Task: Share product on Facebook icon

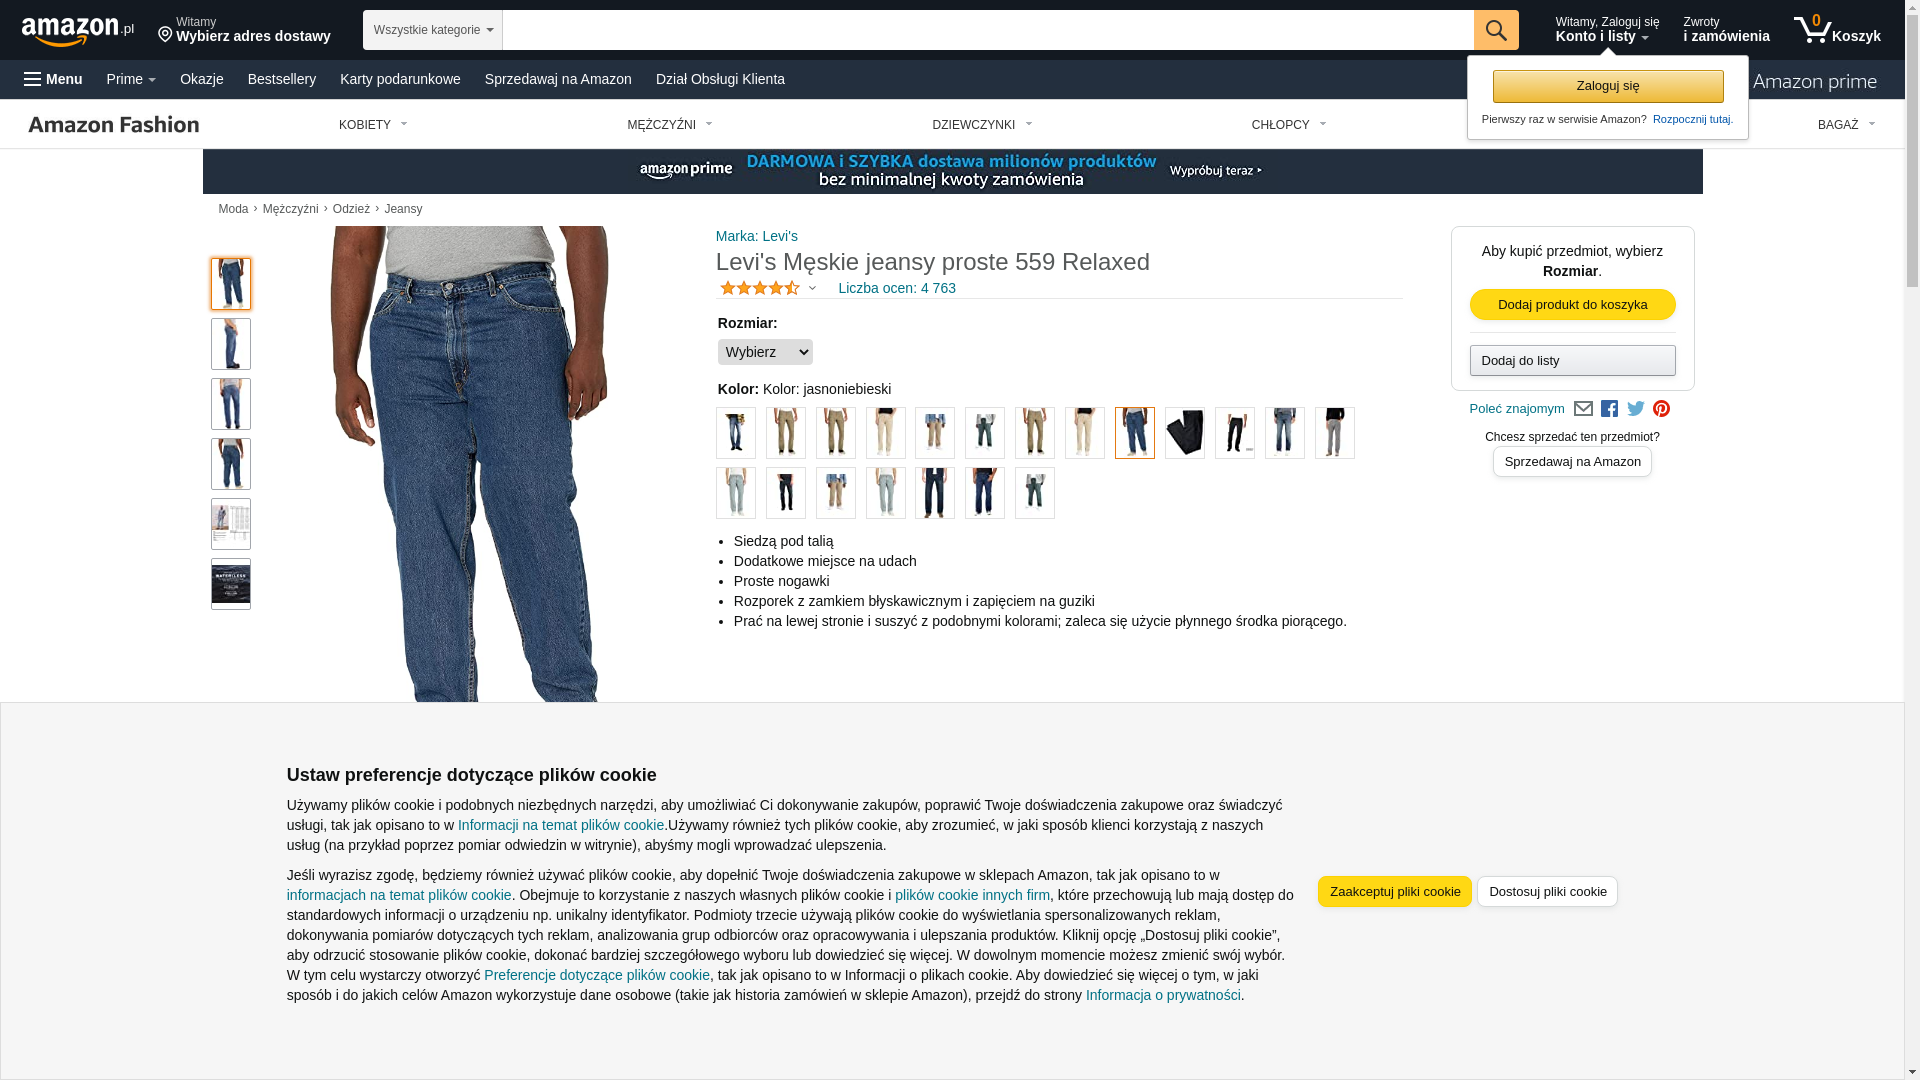Action: click(1609, 409)
